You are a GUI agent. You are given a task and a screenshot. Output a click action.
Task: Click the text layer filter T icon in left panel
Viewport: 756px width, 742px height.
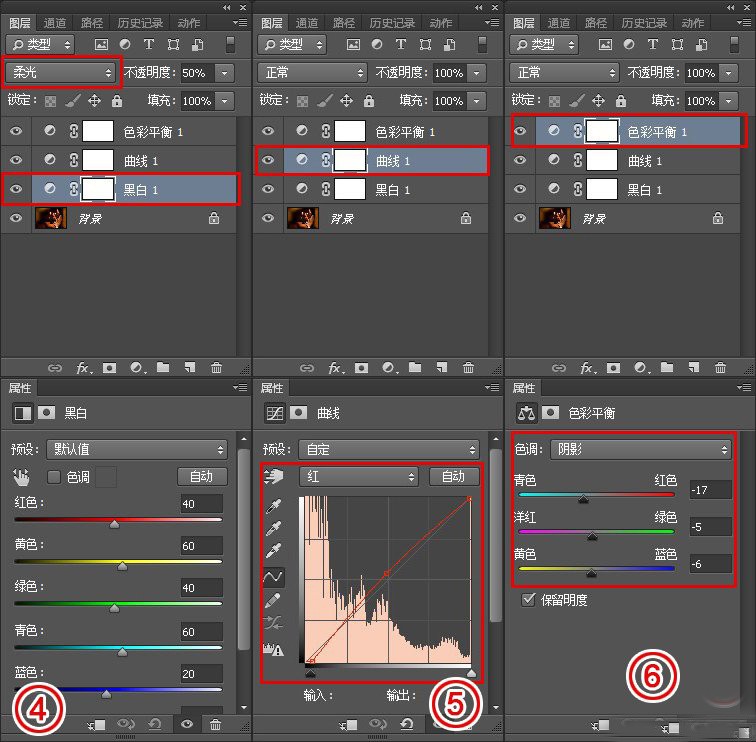click(149, 44)
